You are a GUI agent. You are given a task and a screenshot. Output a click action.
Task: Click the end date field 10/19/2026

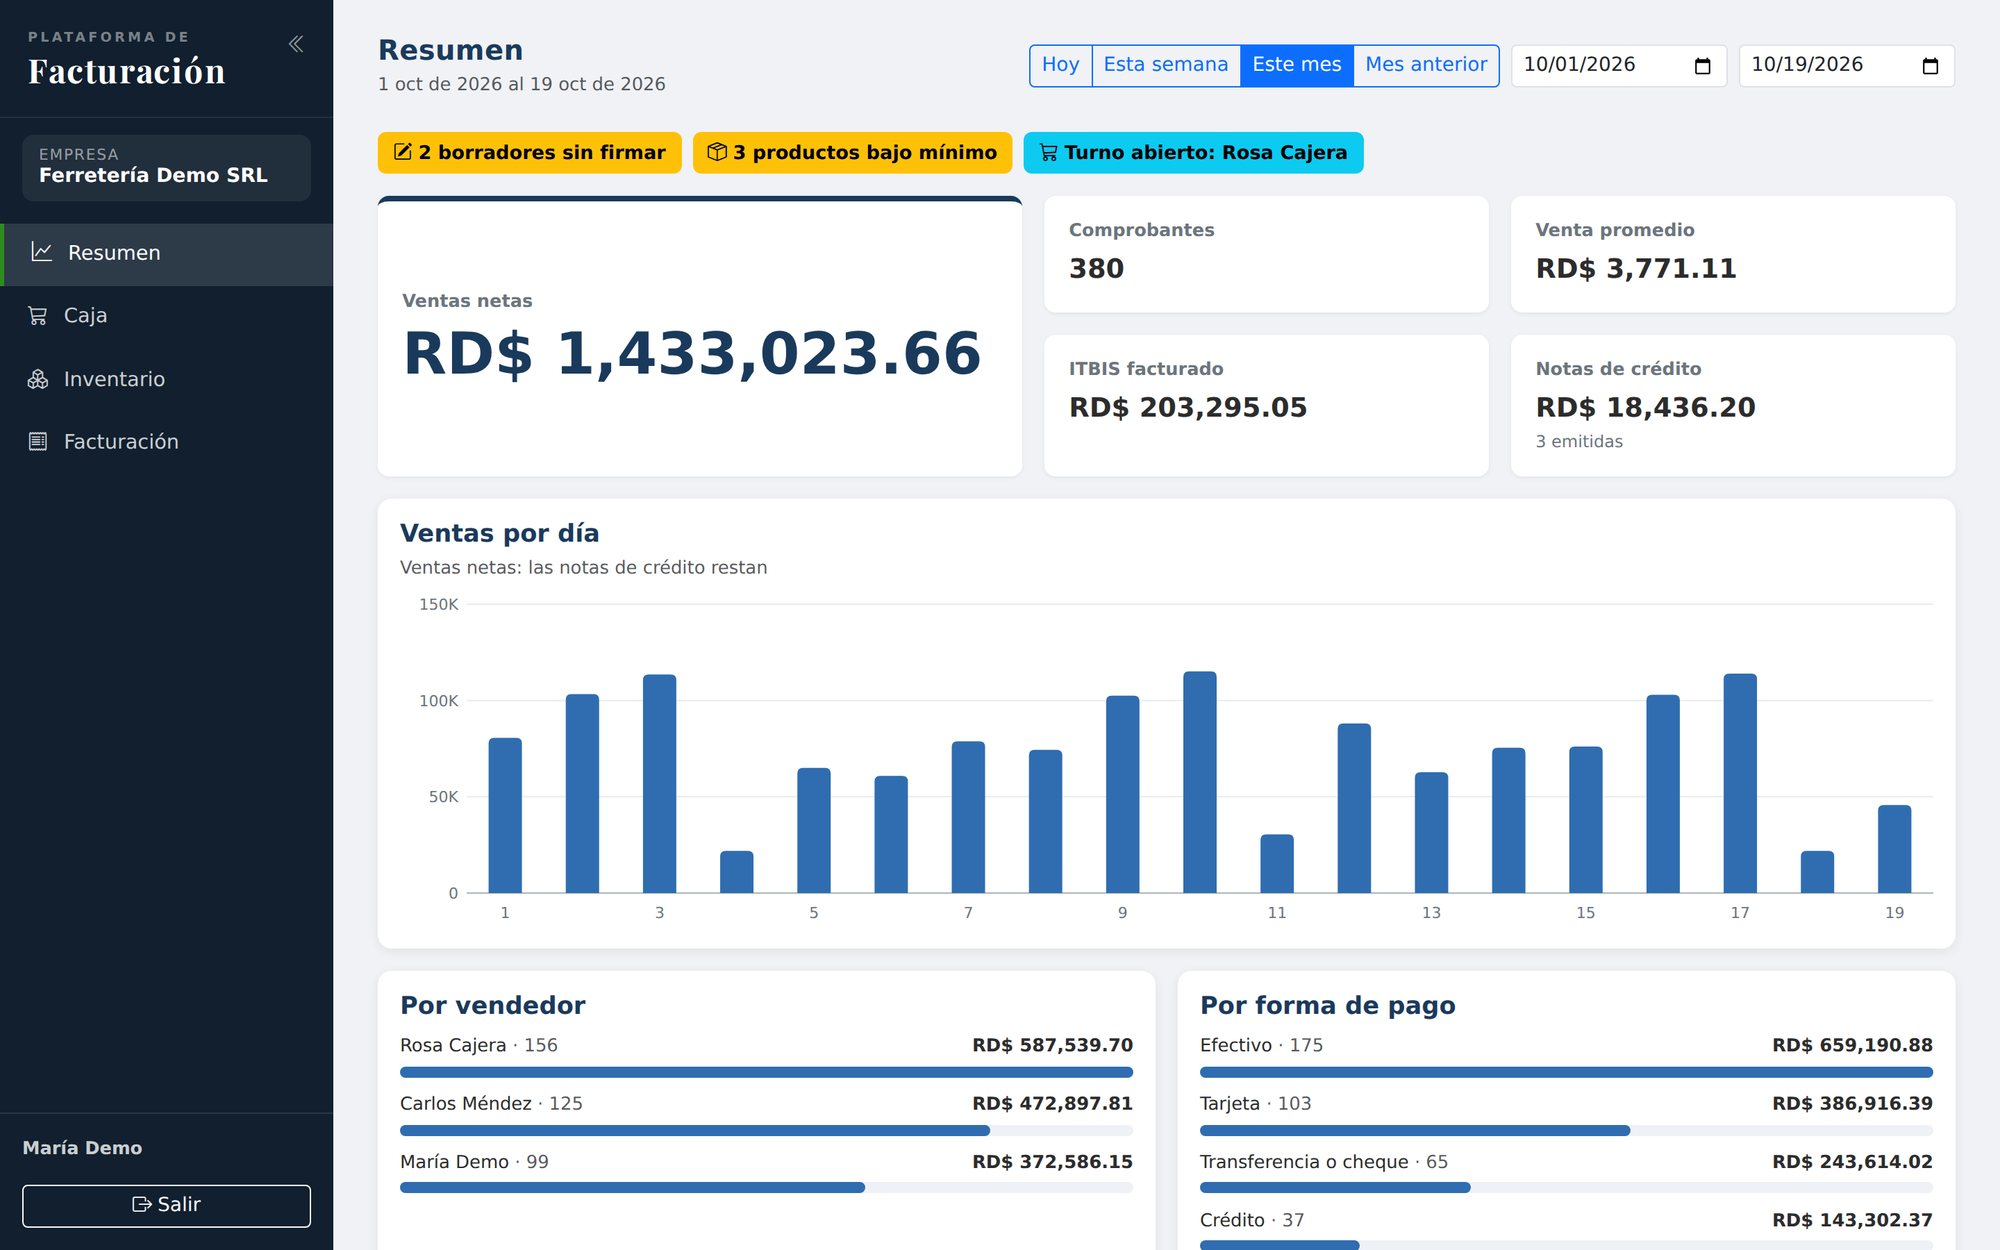[x=1847, y=65]
